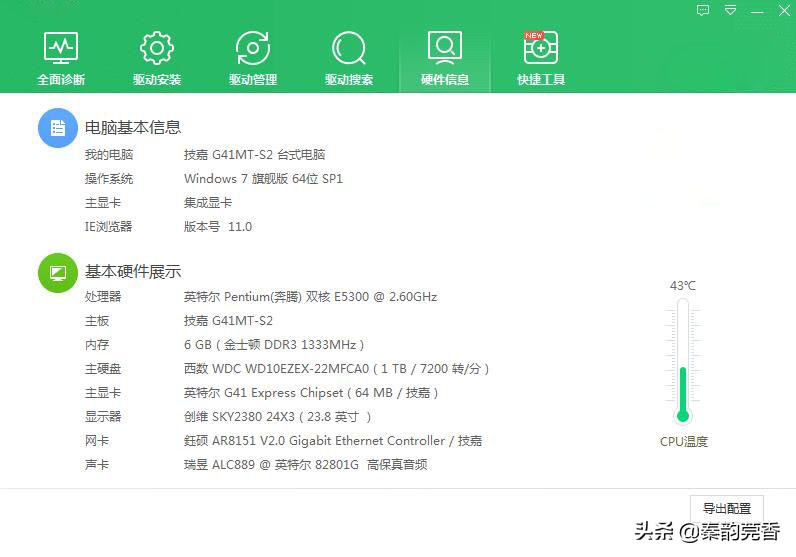796x557 pixels.
Task: Select the 硬件信息 monitor icon
Action: click(x=445, y=48)
